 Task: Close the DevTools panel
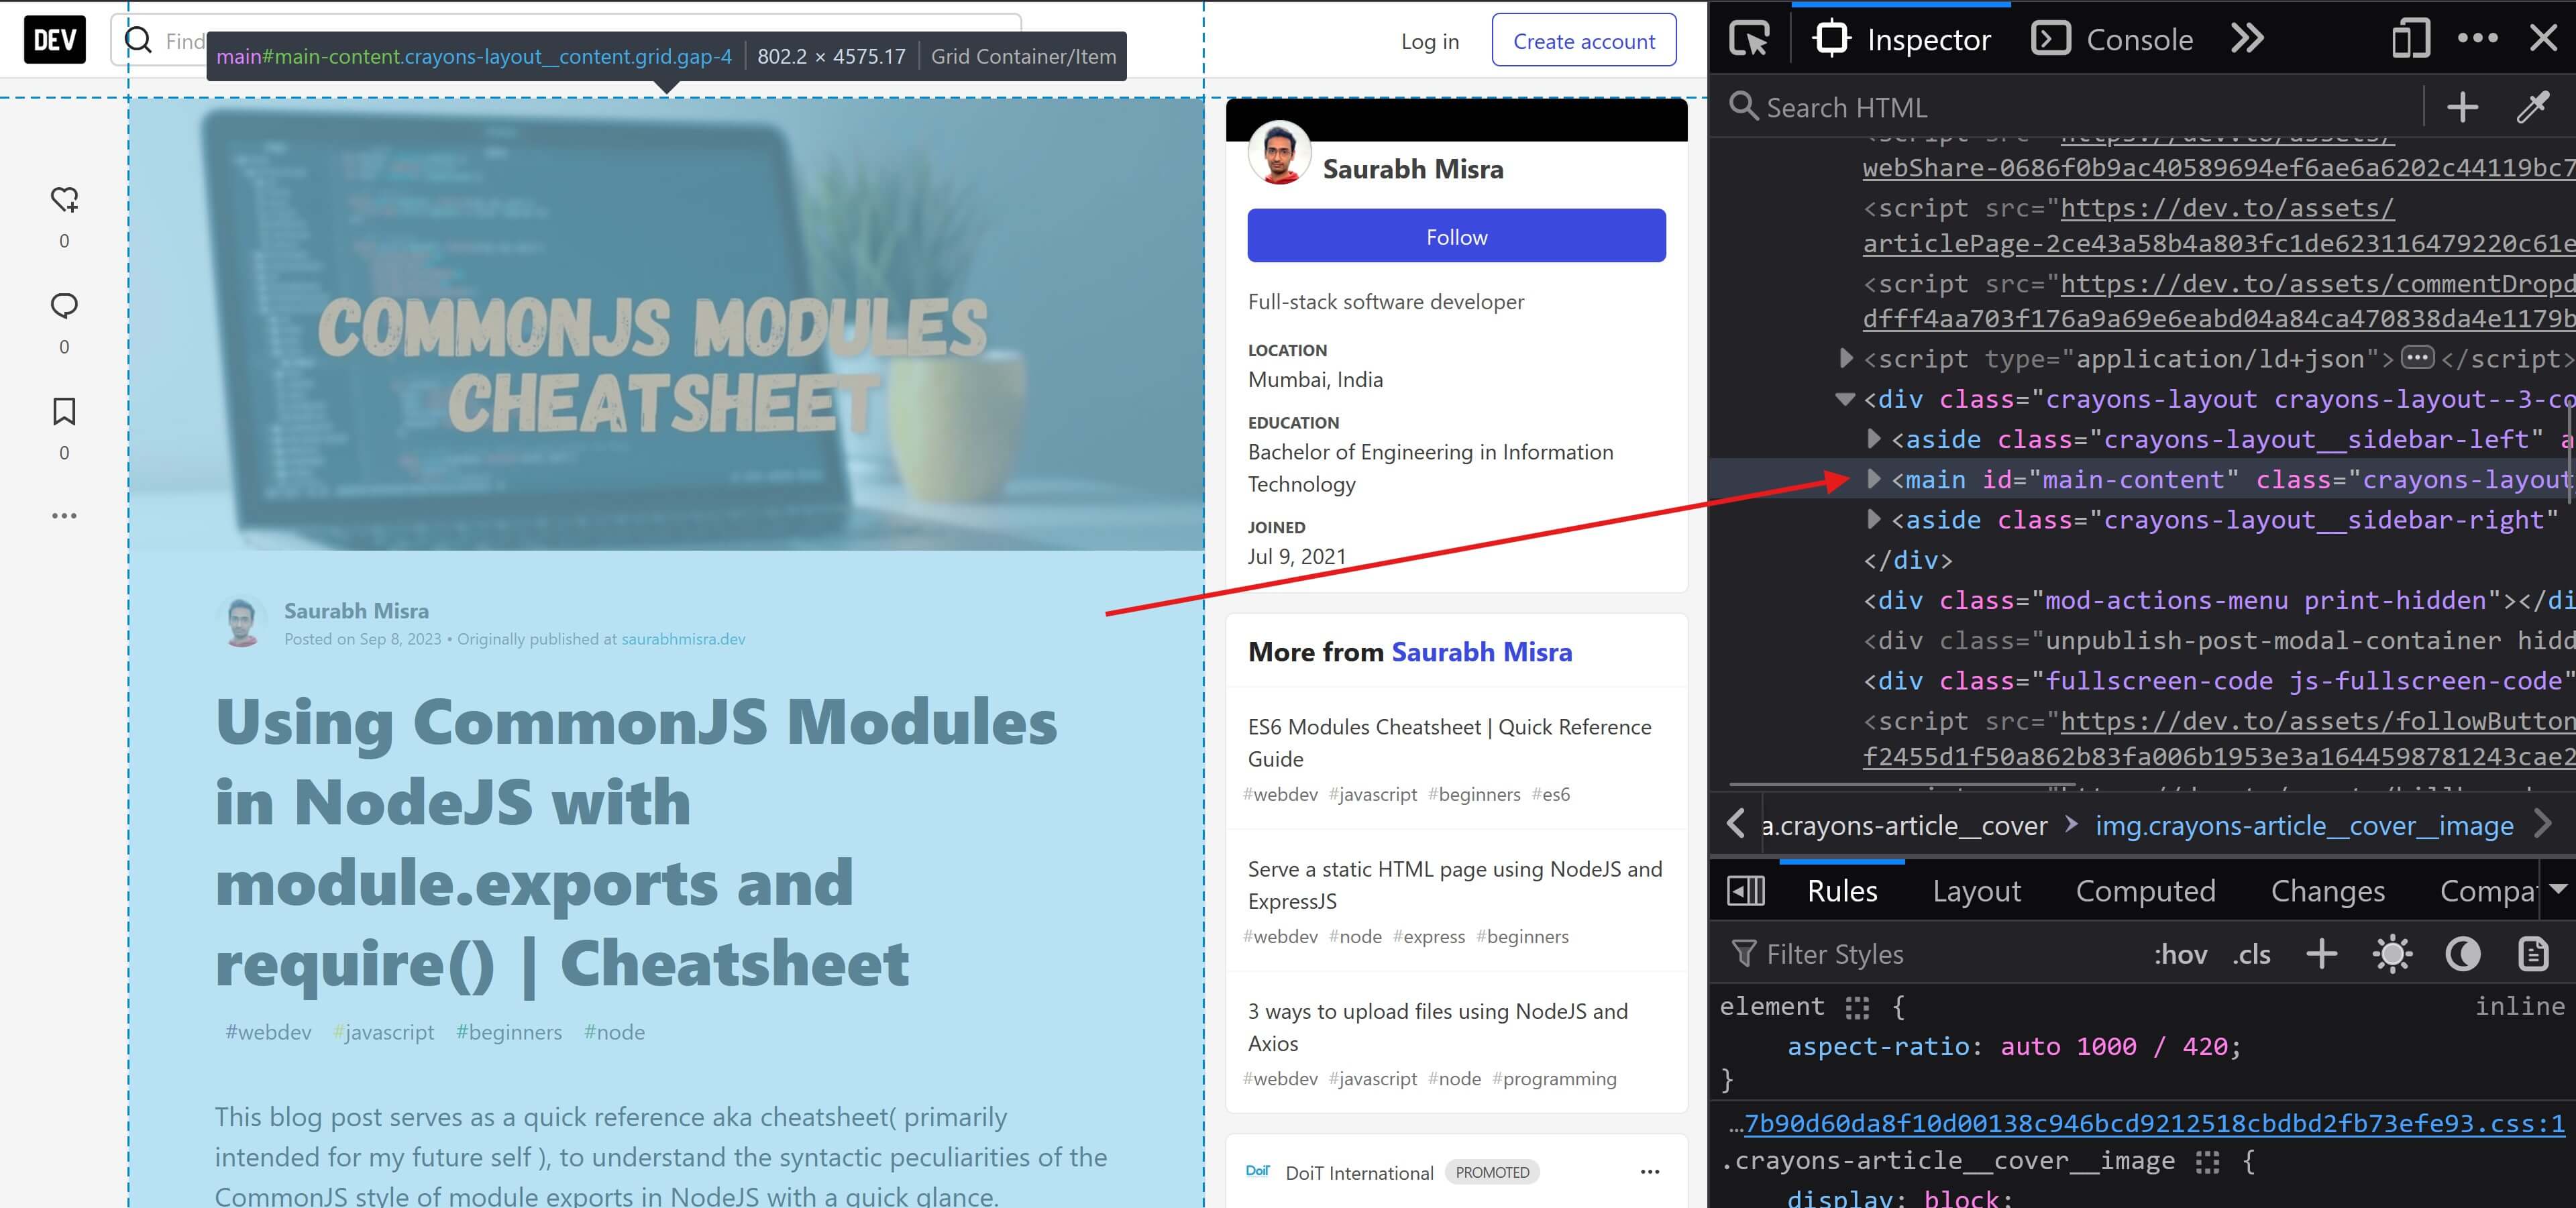tap(2543, 38)
